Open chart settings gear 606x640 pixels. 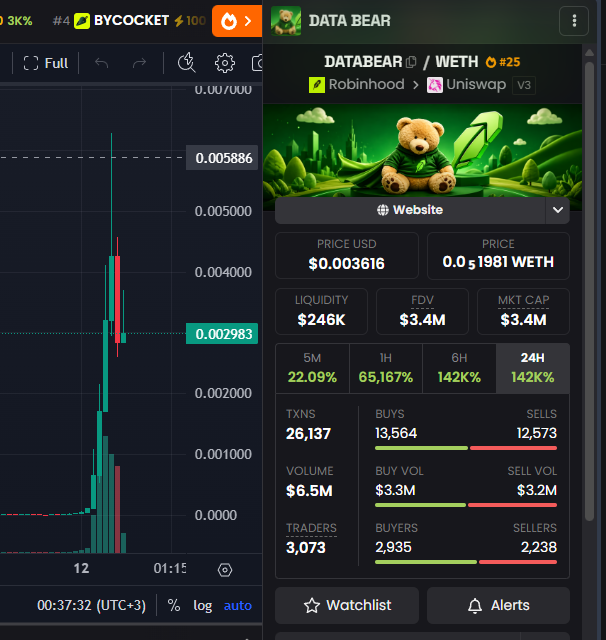(225, 63)
